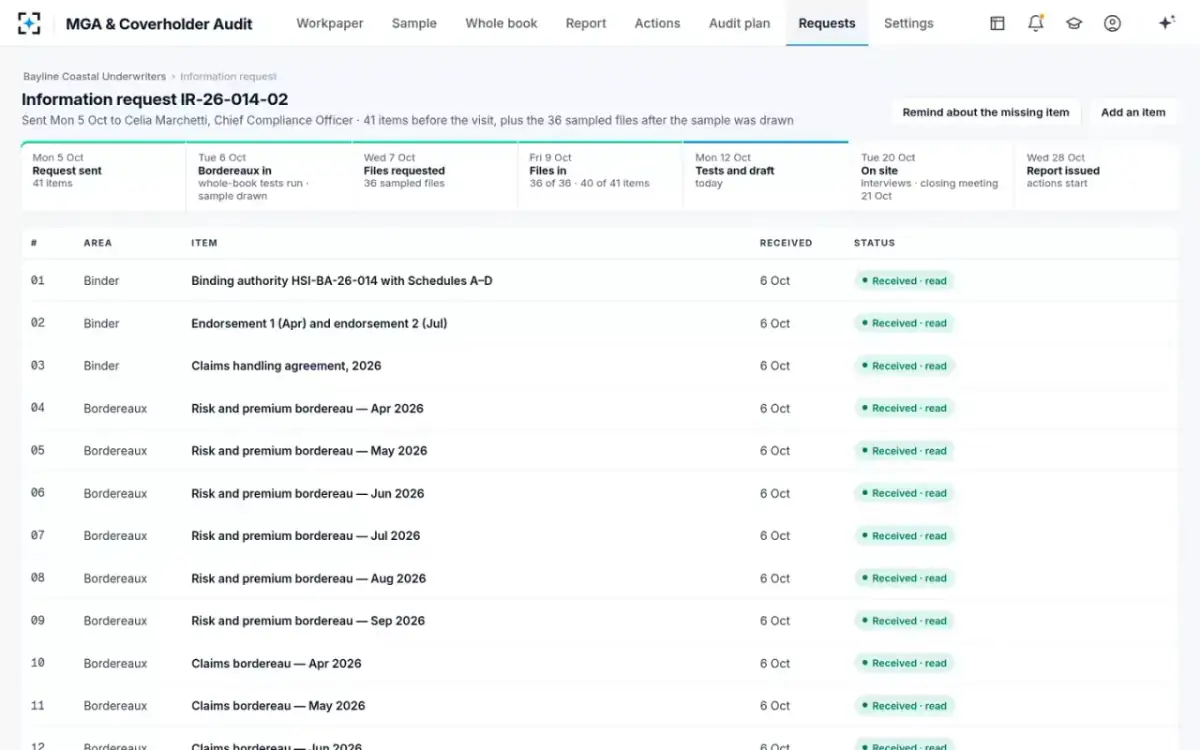Image resolution: width=1200 pixels, height=750 pixels.
Task: Sort by the RECEIVED column header
Action: (786, 243)
